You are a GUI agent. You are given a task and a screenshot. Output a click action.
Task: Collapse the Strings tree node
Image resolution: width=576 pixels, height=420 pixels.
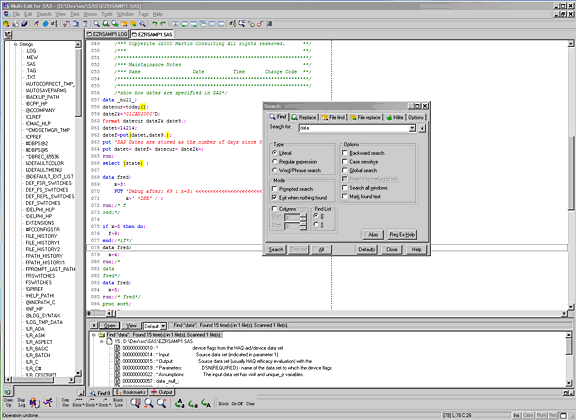click(x=15, y=44)
